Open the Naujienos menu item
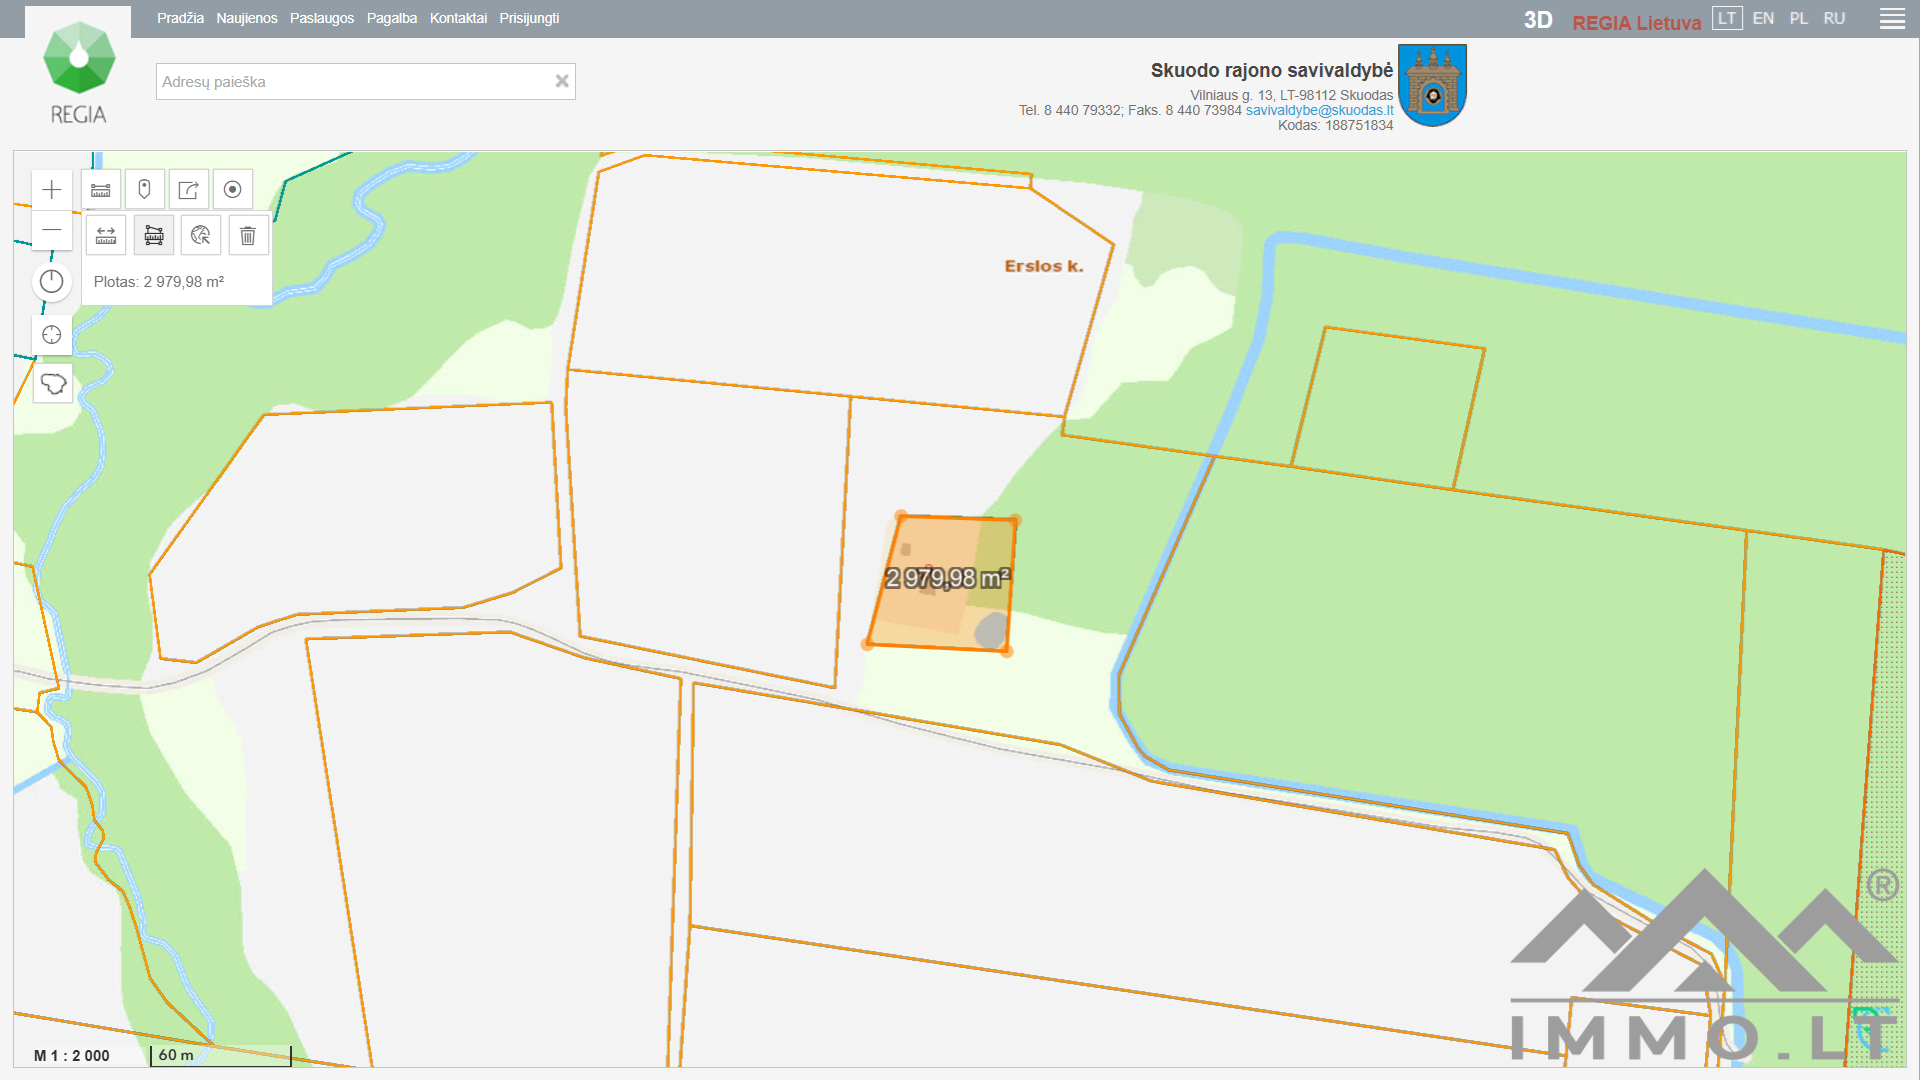The width and height of the screenshot is (1920, 1080). click(x=247, y=18)
